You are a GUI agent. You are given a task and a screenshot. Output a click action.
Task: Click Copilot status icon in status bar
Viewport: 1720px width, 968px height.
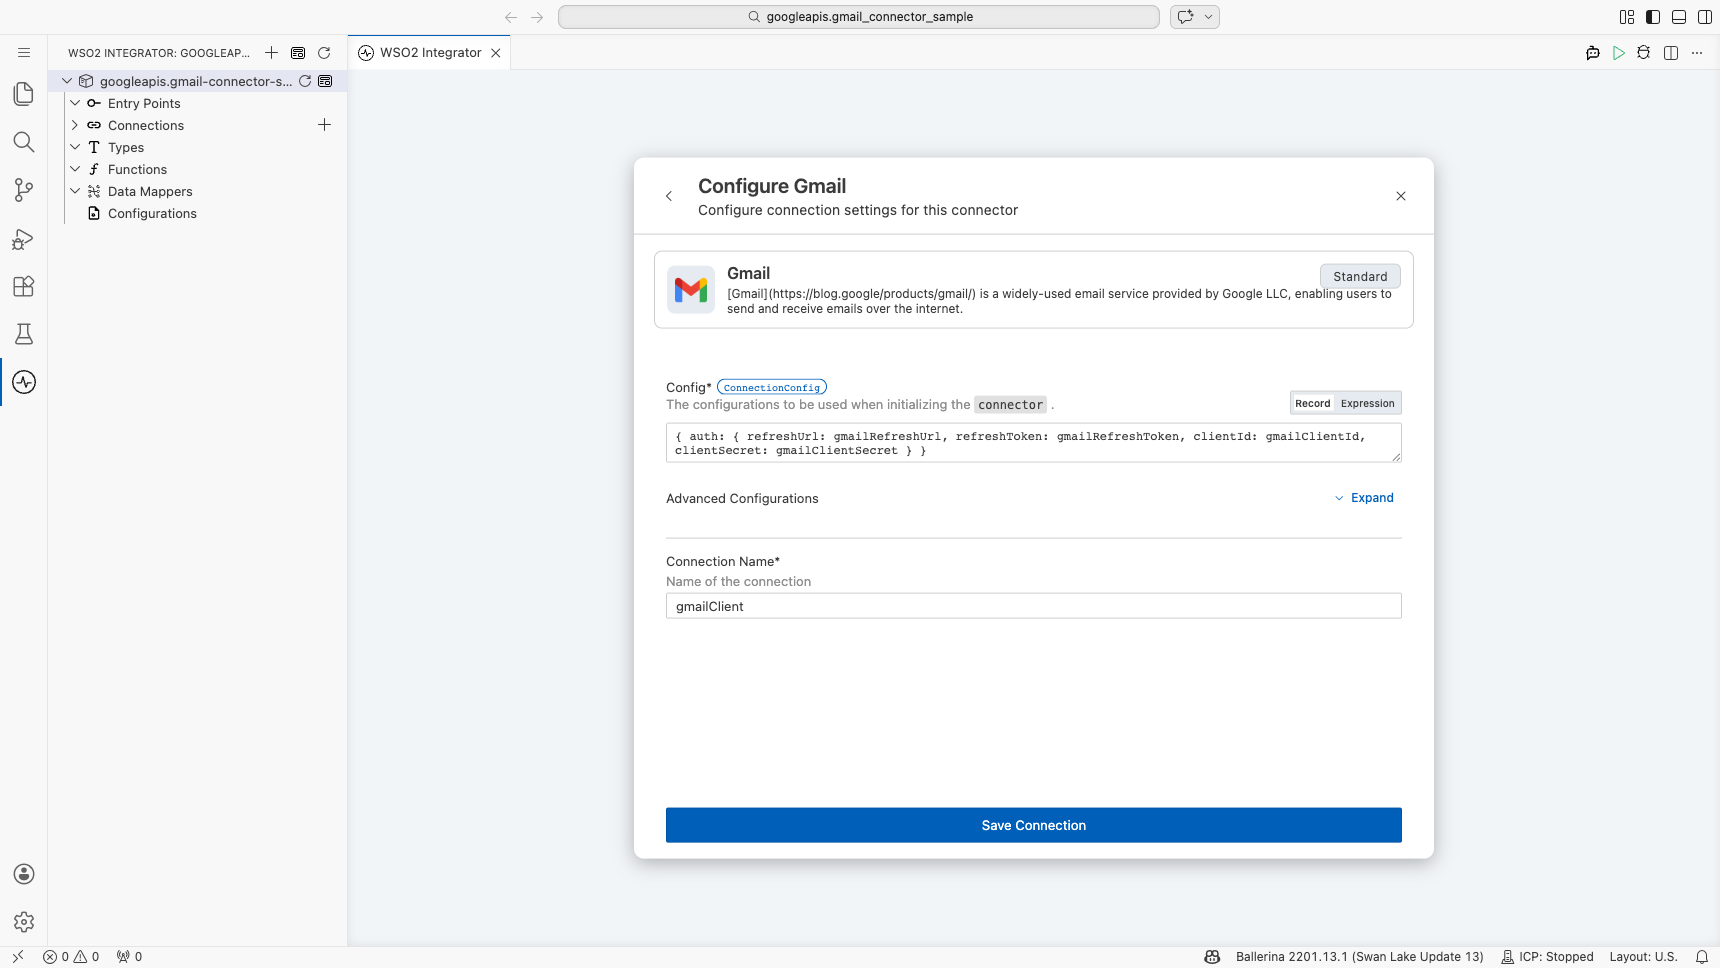click(x=1212, y=957)
